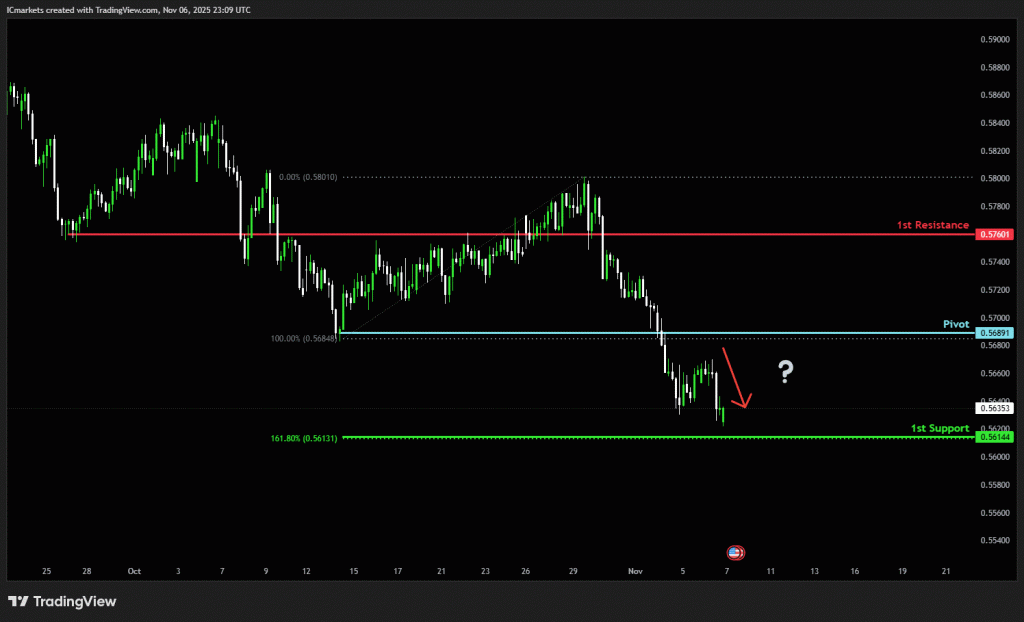The width and height of the screenshot is (1024, 622).
Task: Click the Oct label on time axis
Action: click(x=134, y=571)
